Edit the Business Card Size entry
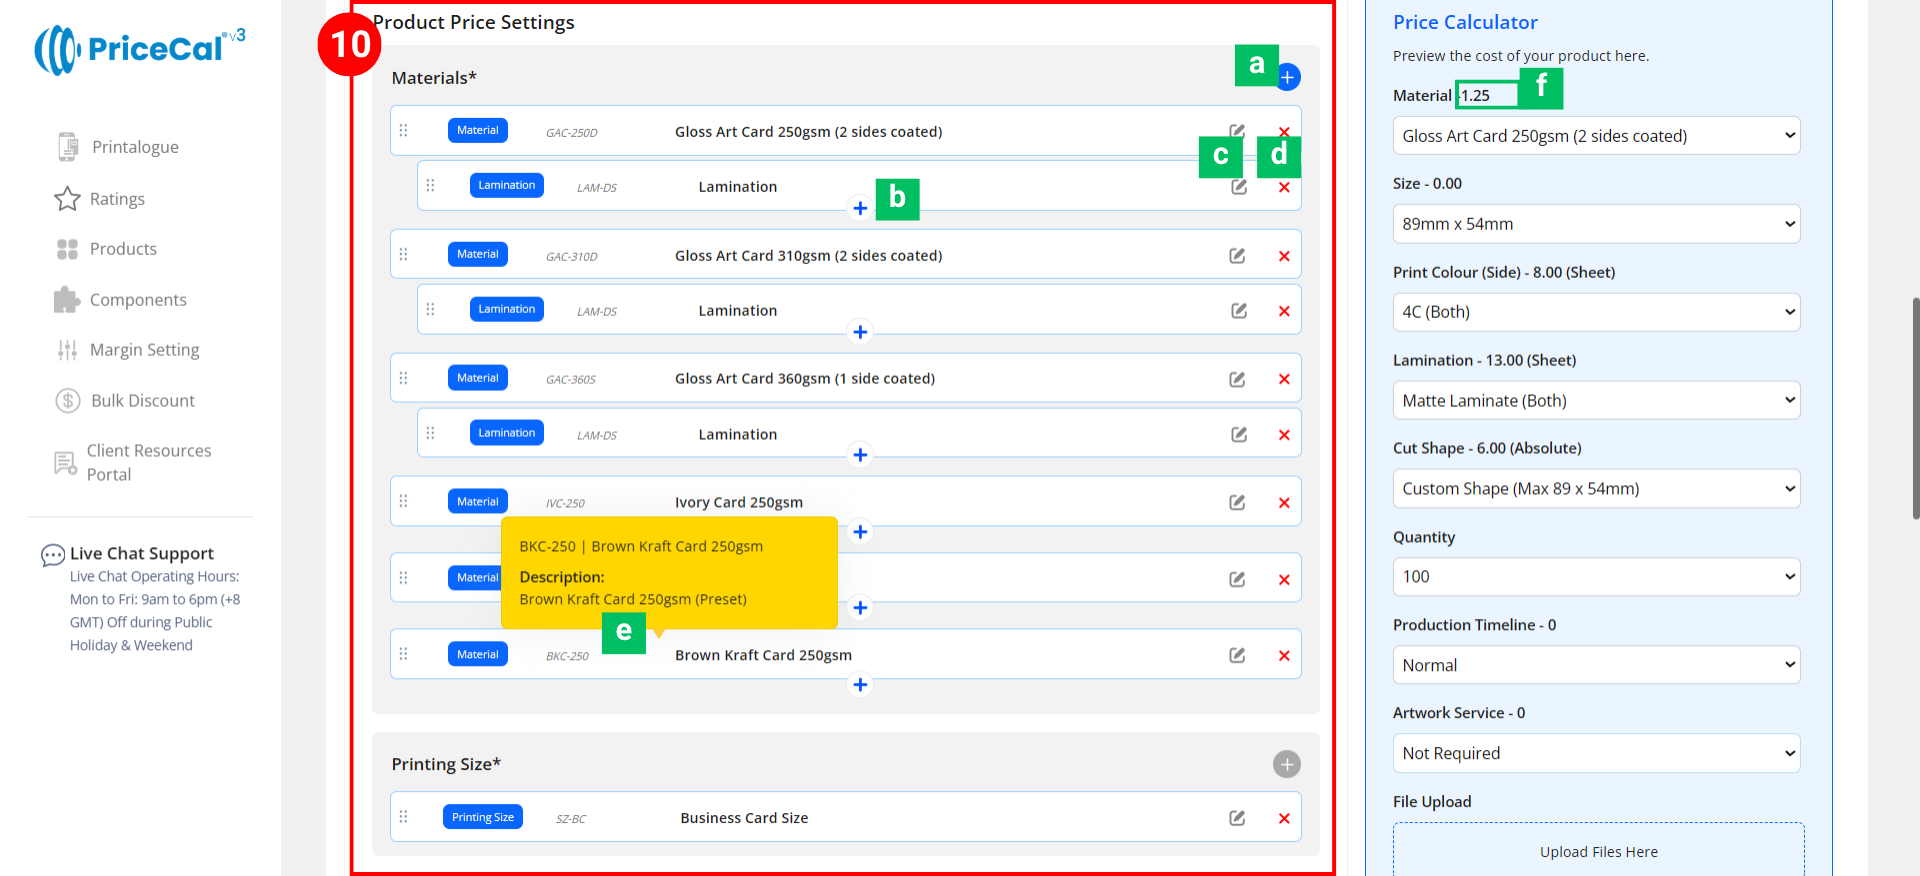This screenshot has width=1920, height=876. (1237, 819)
